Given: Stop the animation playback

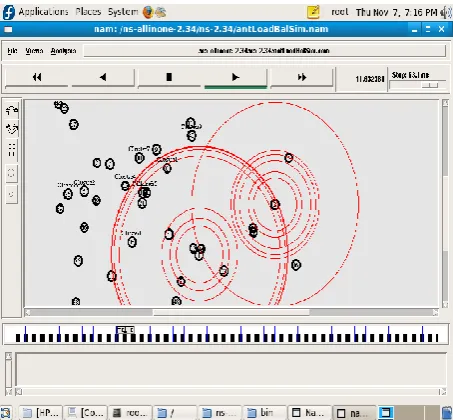Looking at the screenshot, I should pos(169,77).
